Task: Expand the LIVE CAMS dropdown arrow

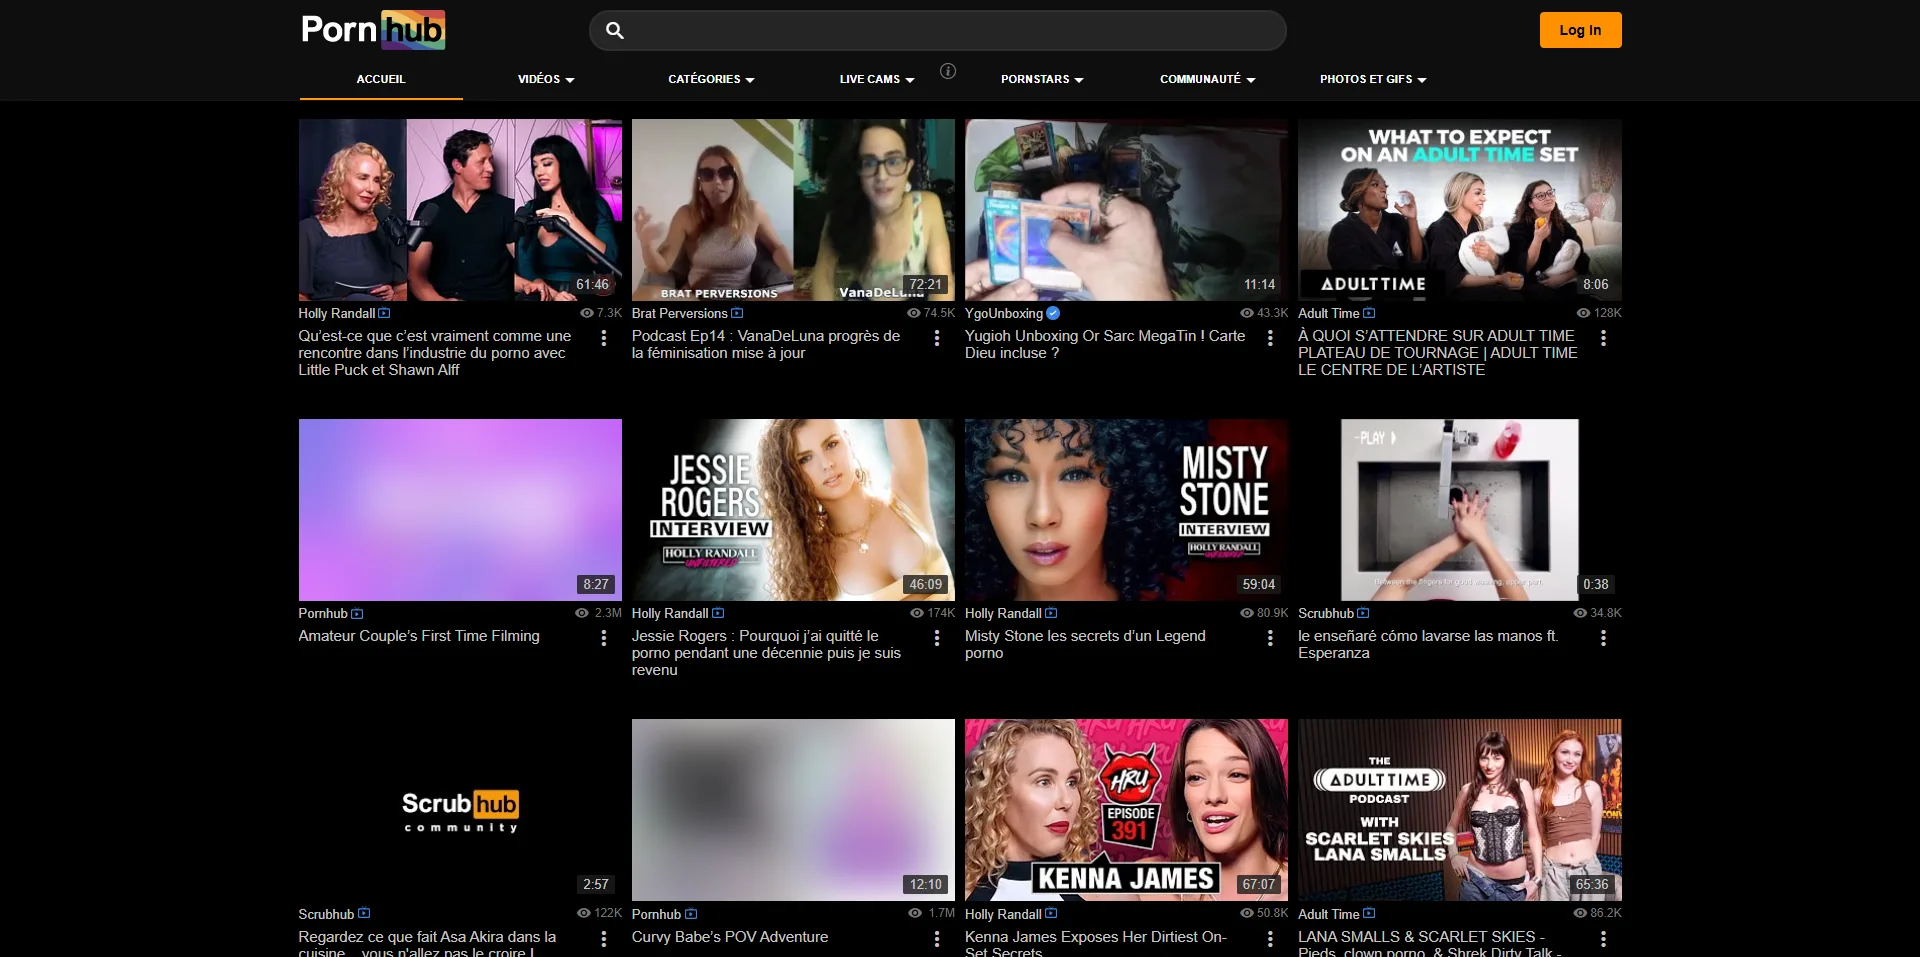Action: click(910, 80)
